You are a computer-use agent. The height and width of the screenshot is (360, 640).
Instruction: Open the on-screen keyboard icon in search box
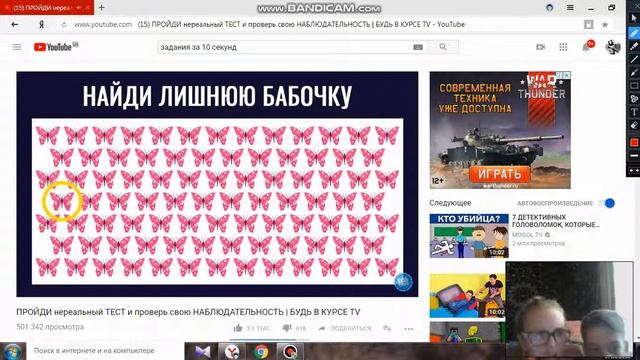click(x=418, y=47)
